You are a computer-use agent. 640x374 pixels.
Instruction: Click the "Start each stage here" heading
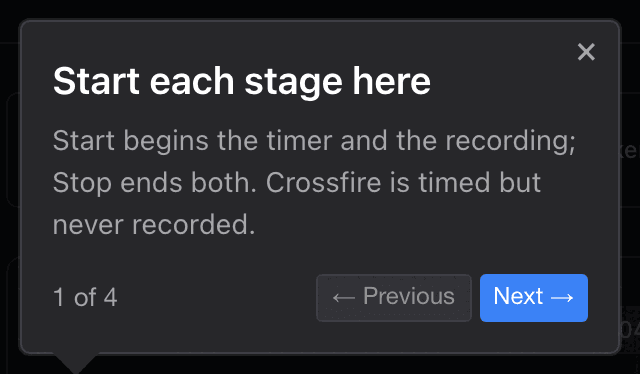click(242, 81)
